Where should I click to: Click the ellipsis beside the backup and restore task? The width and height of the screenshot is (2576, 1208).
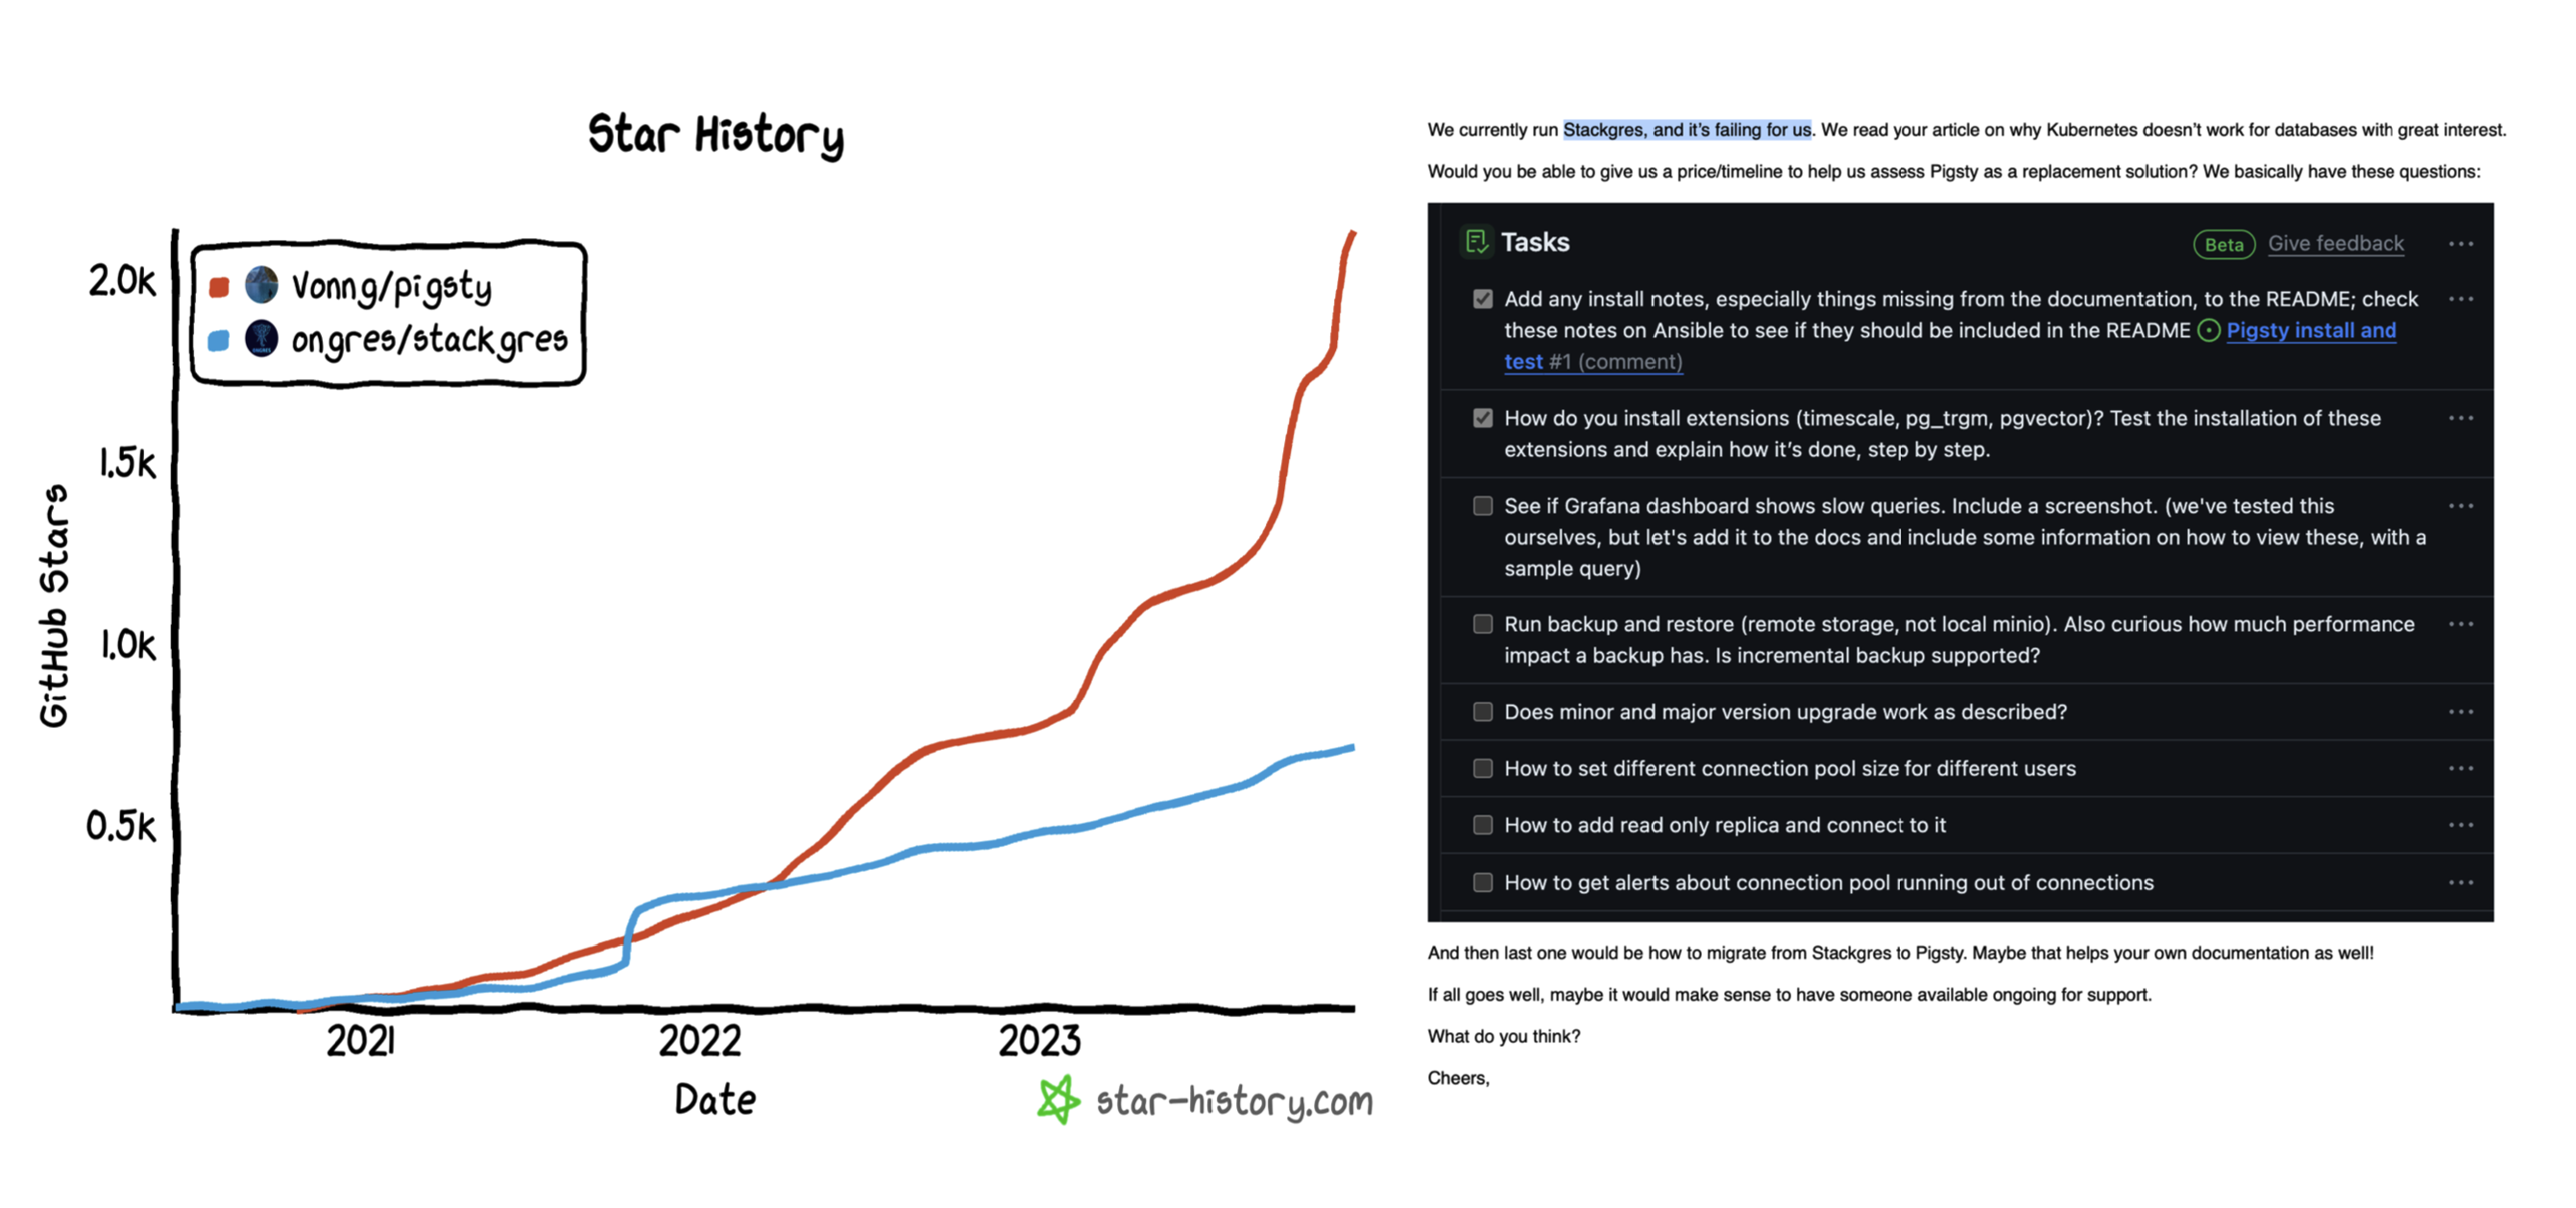(x=2464, y=624)
